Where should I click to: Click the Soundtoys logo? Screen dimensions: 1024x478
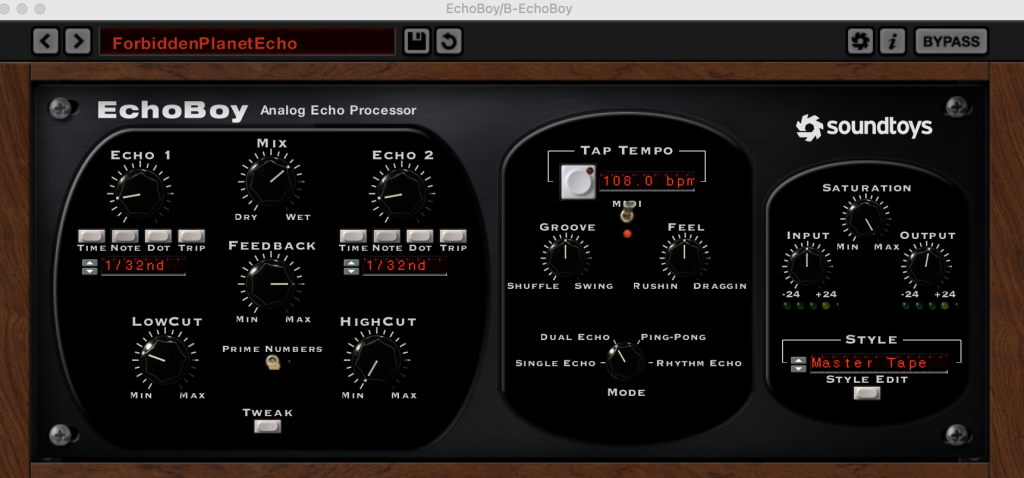(x=864, y=127)
